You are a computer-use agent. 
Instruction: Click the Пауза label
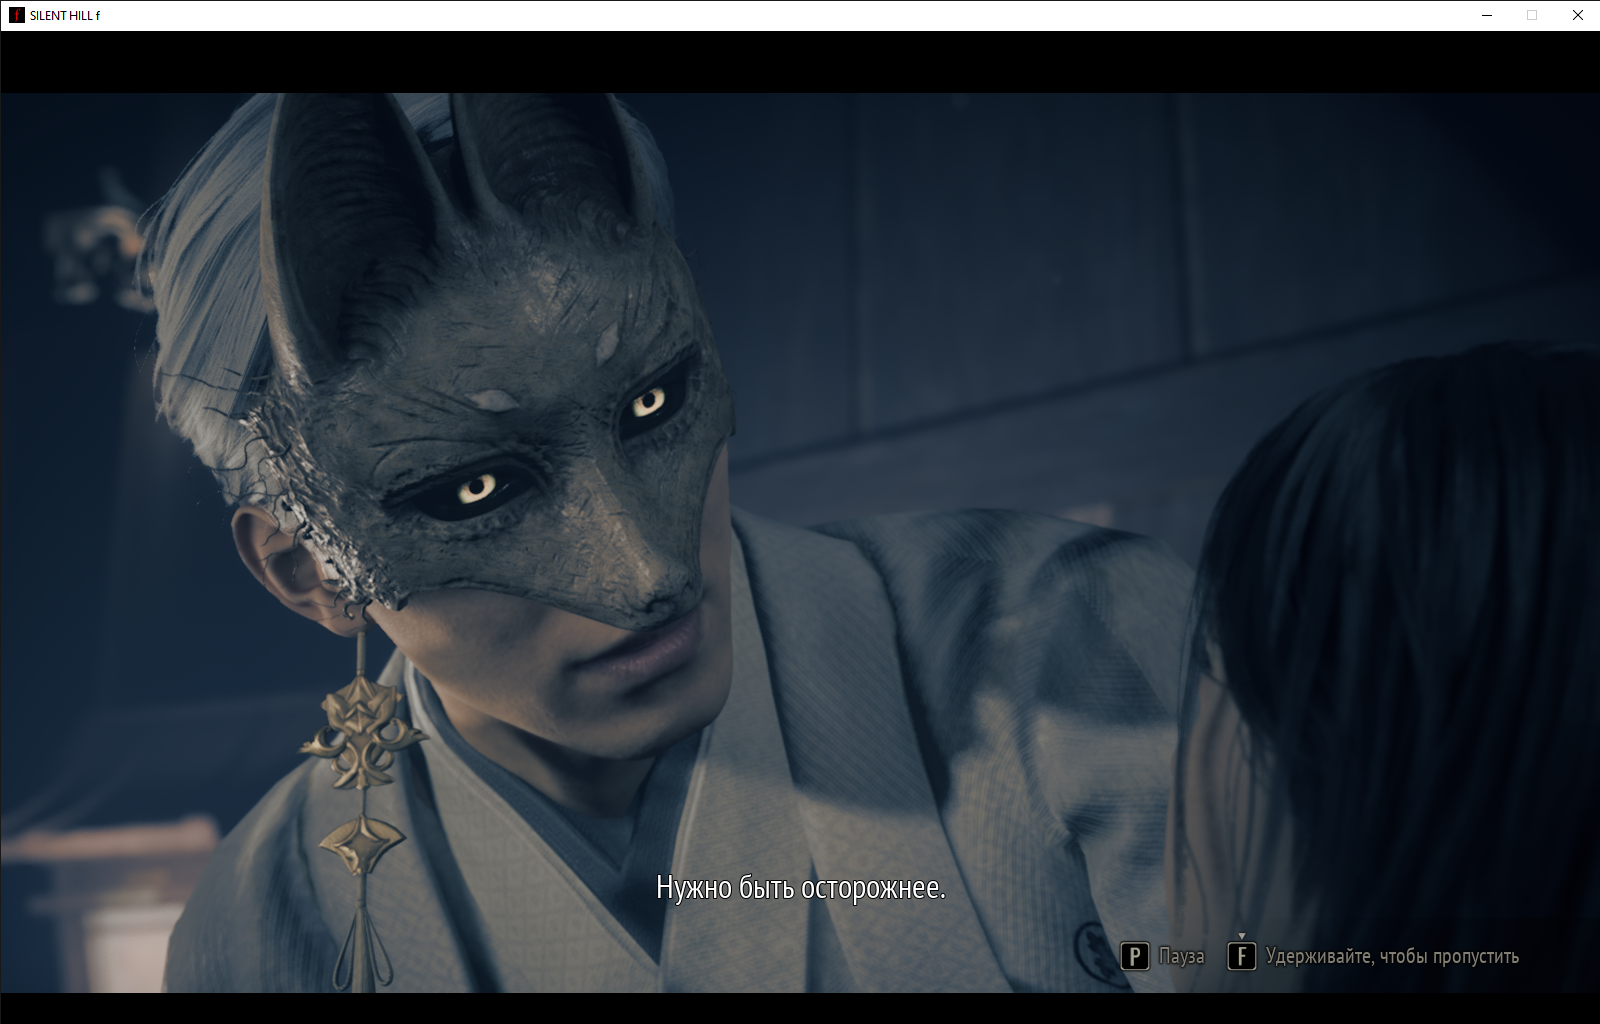point(1182,956)
